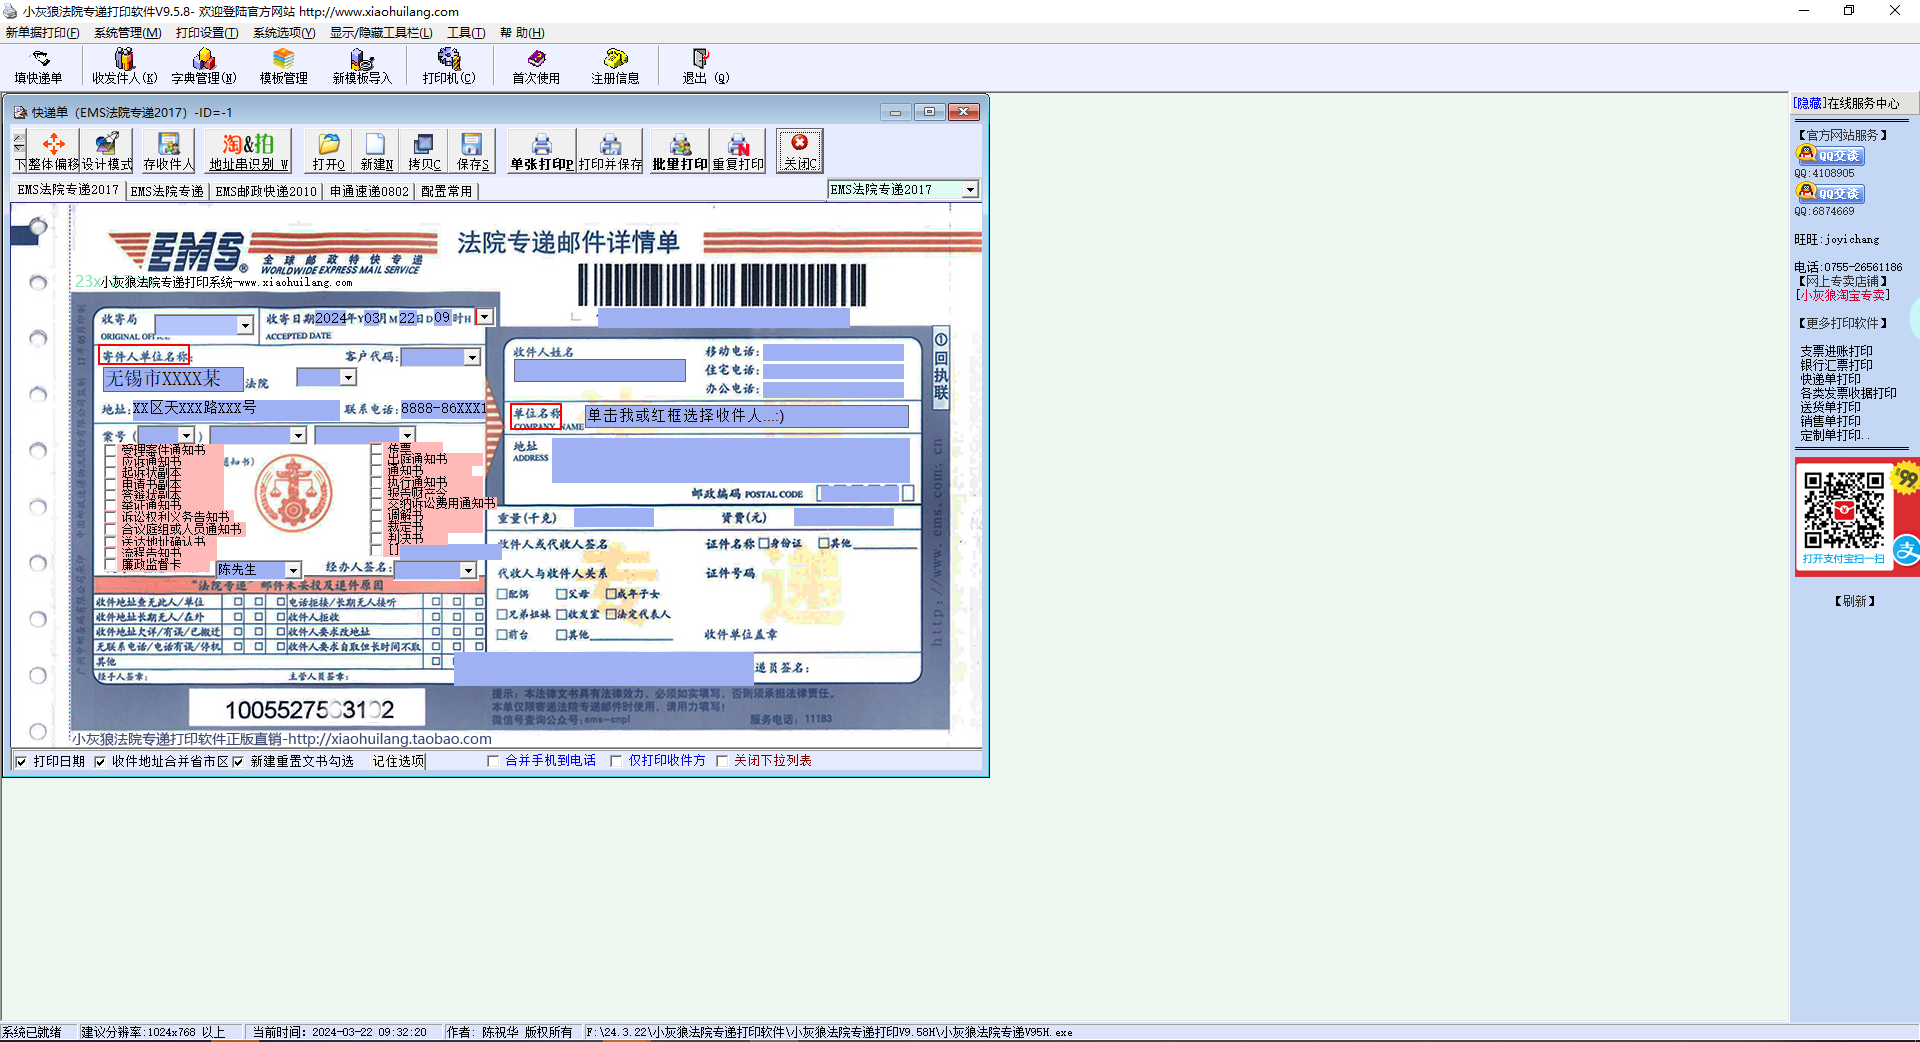
Task: Open 模板管理 template management
Action: click(284, 66)
